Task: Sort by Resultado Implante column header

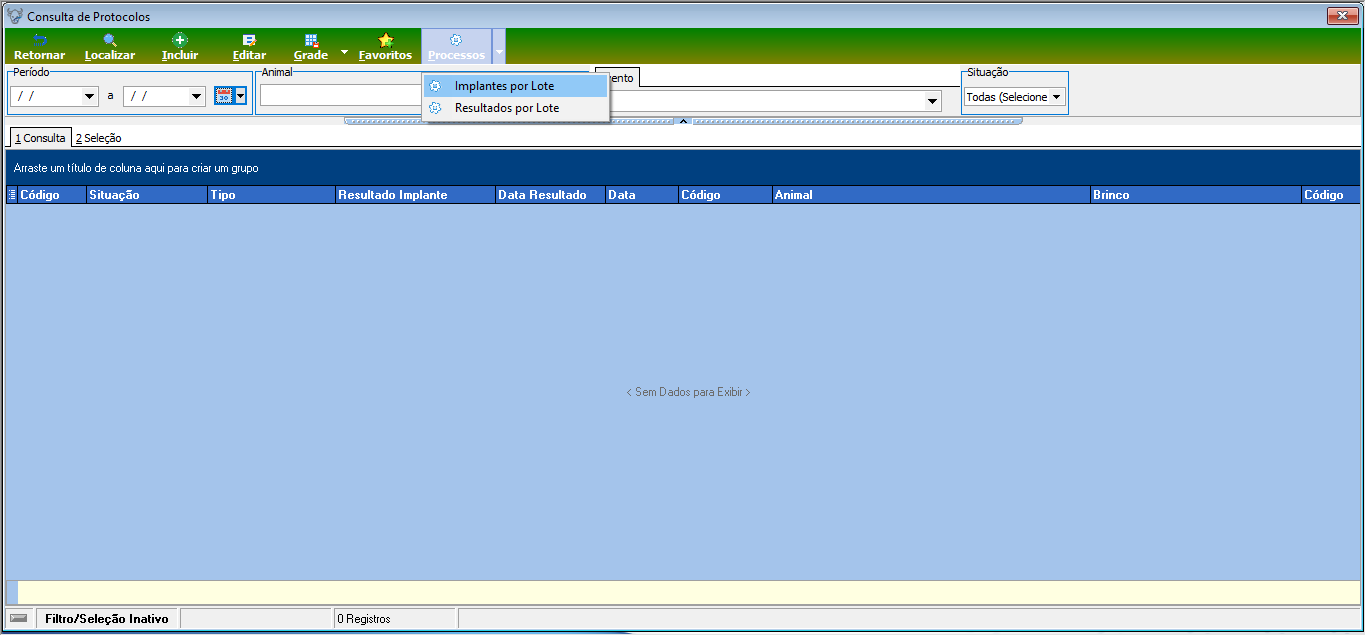Action: pos(415,195)
